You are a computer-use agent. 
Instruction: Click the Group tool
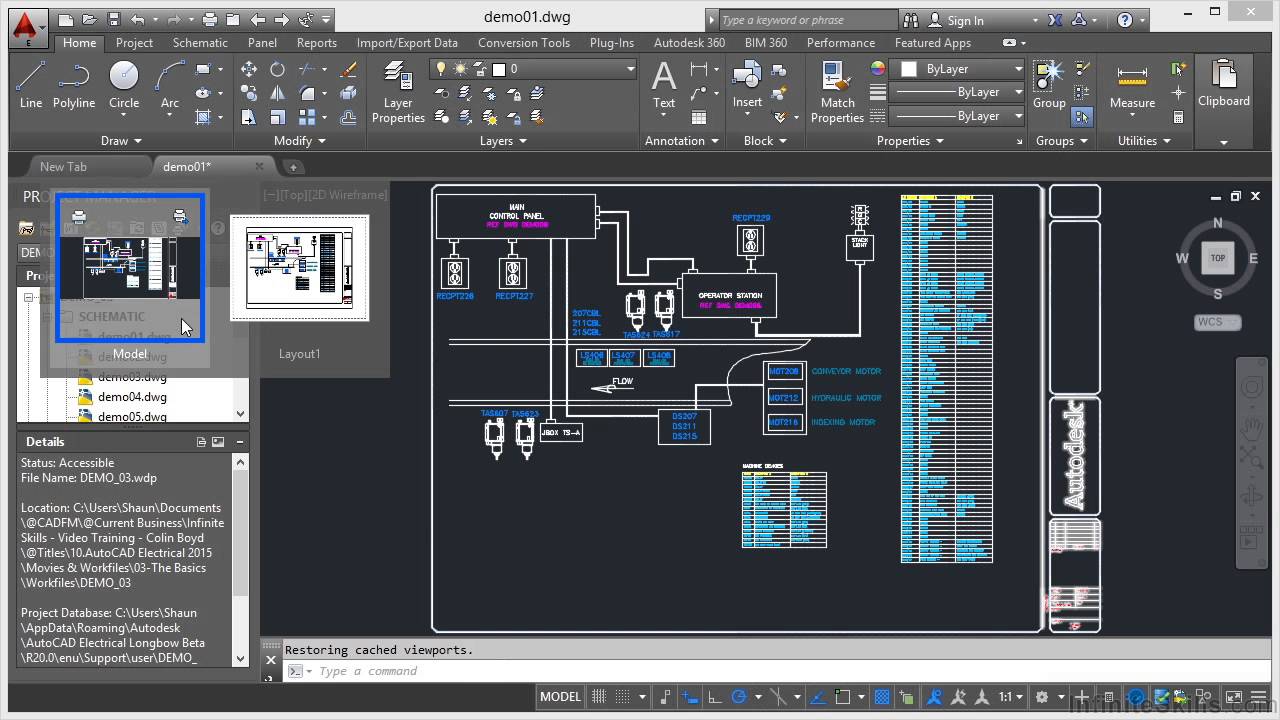1049,85
